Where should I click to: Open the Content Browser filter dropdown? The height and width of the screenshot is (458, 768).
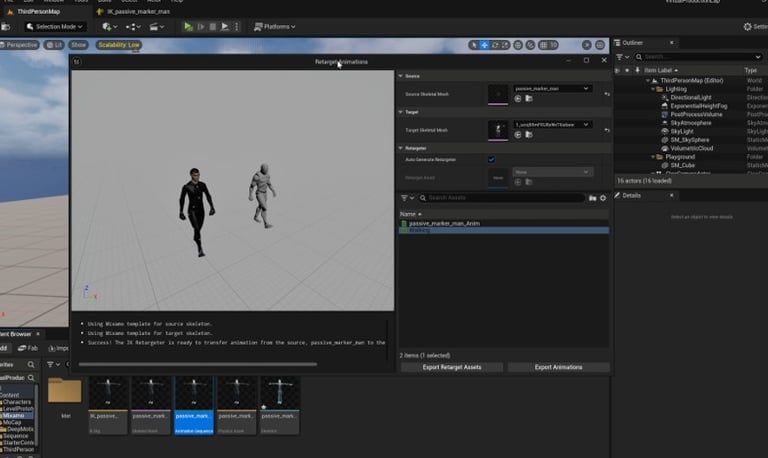[x=53, y=364]
